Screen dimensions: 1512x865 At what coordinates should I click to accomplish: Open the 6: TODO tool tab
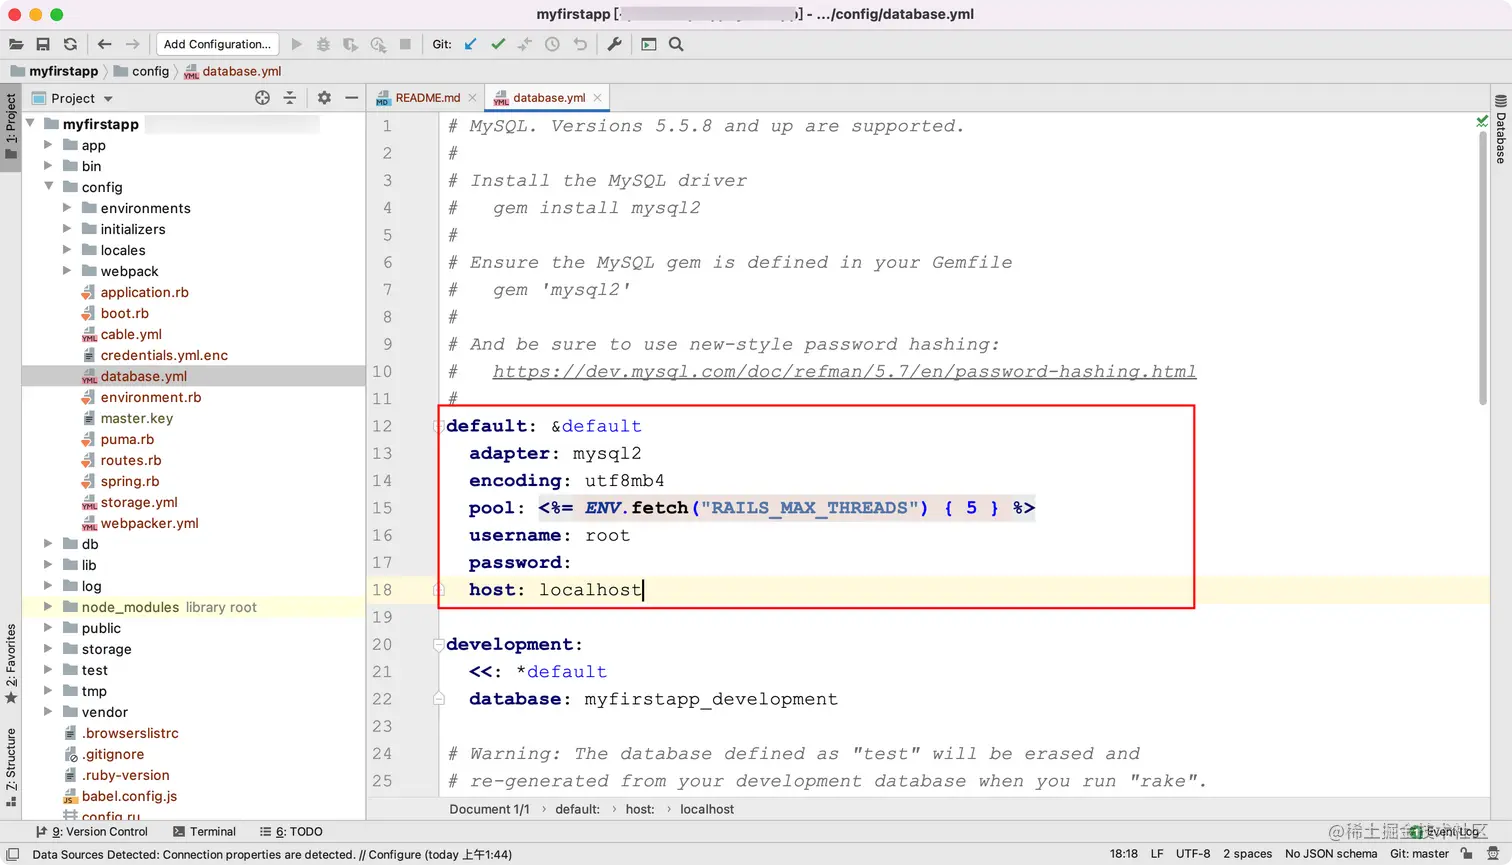tap(291, 832)
